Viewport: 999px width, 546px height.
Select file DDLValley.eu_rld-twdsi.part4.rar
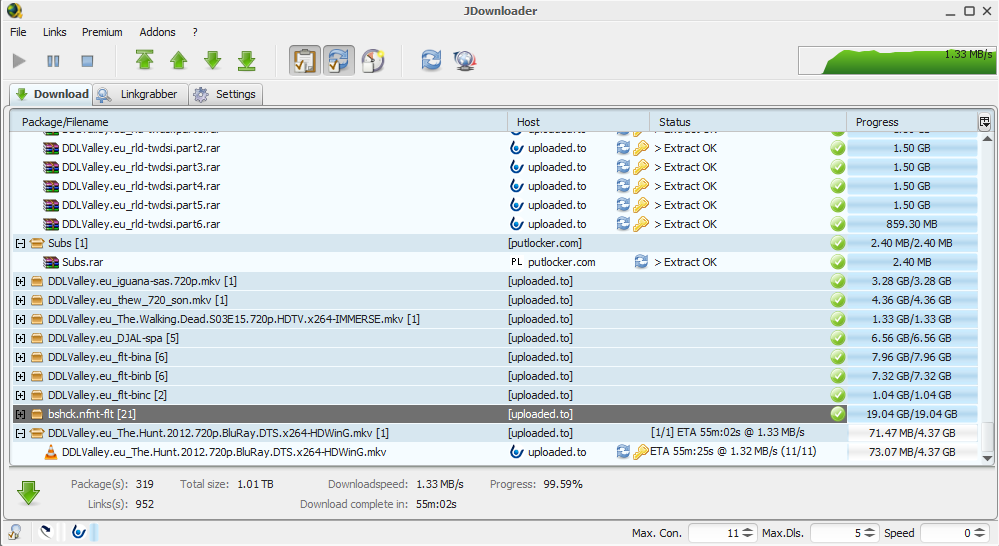click(141, 186)
